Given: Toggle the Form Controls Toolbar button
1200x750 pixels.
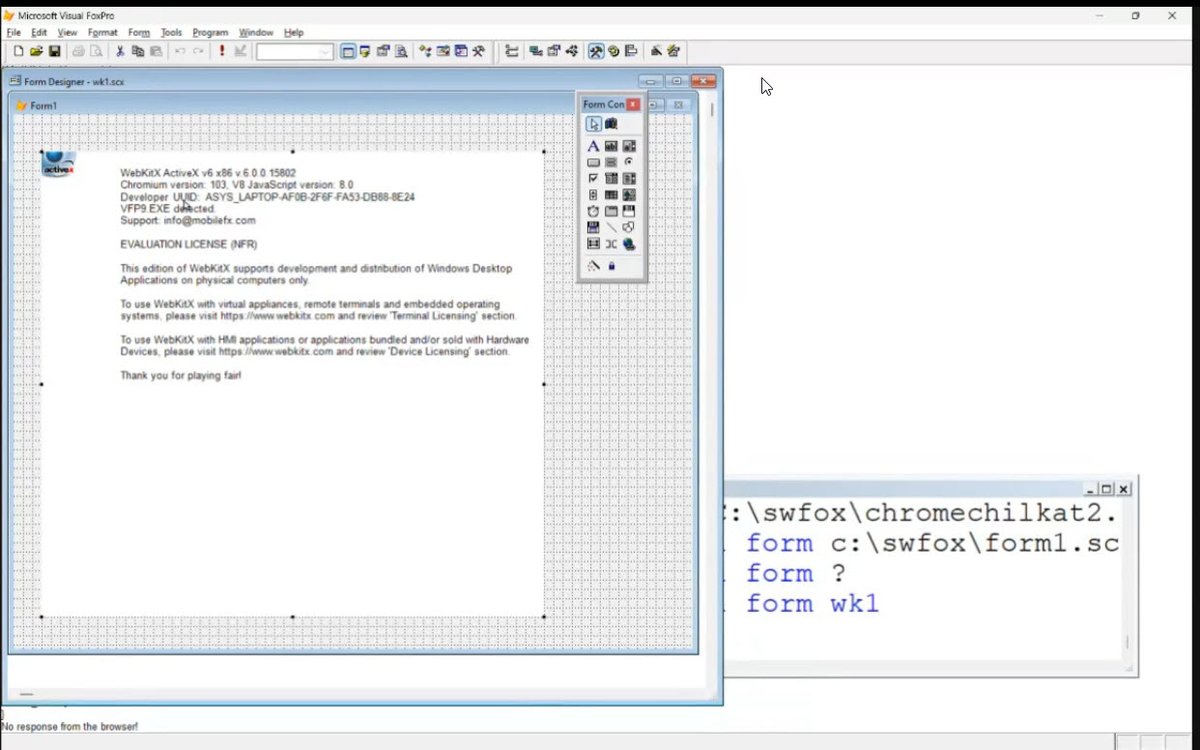Looking at the screenshot, I should [x=596, y=51].
